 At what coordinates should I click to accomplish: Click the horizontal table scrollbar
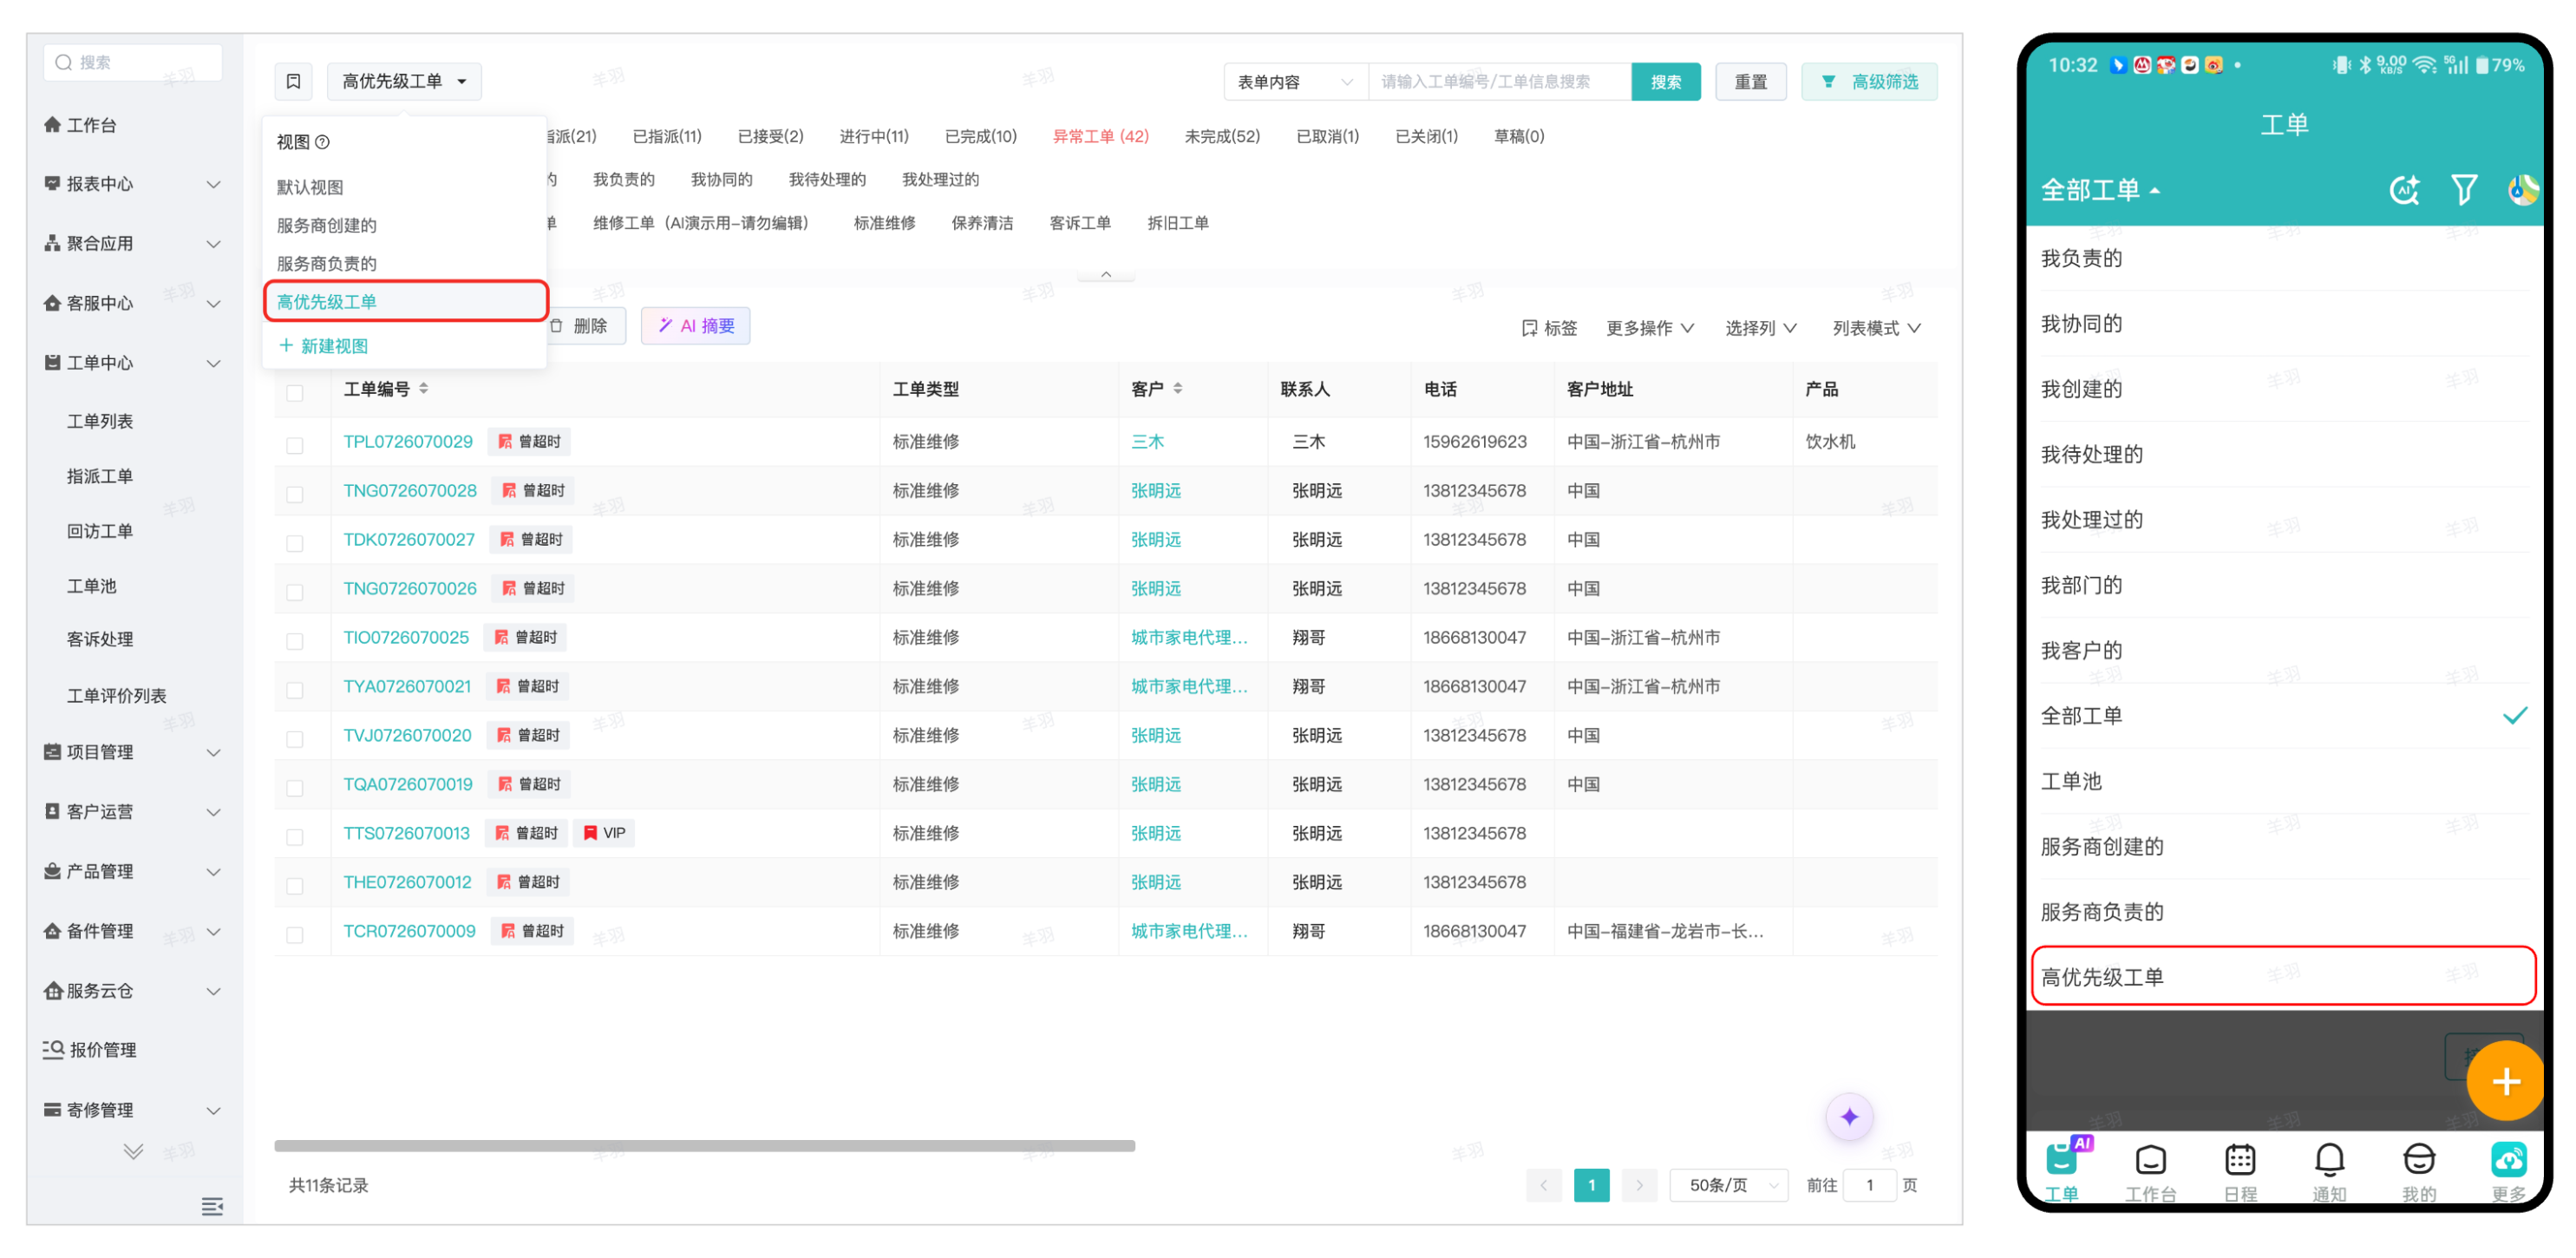[704, 1146]
